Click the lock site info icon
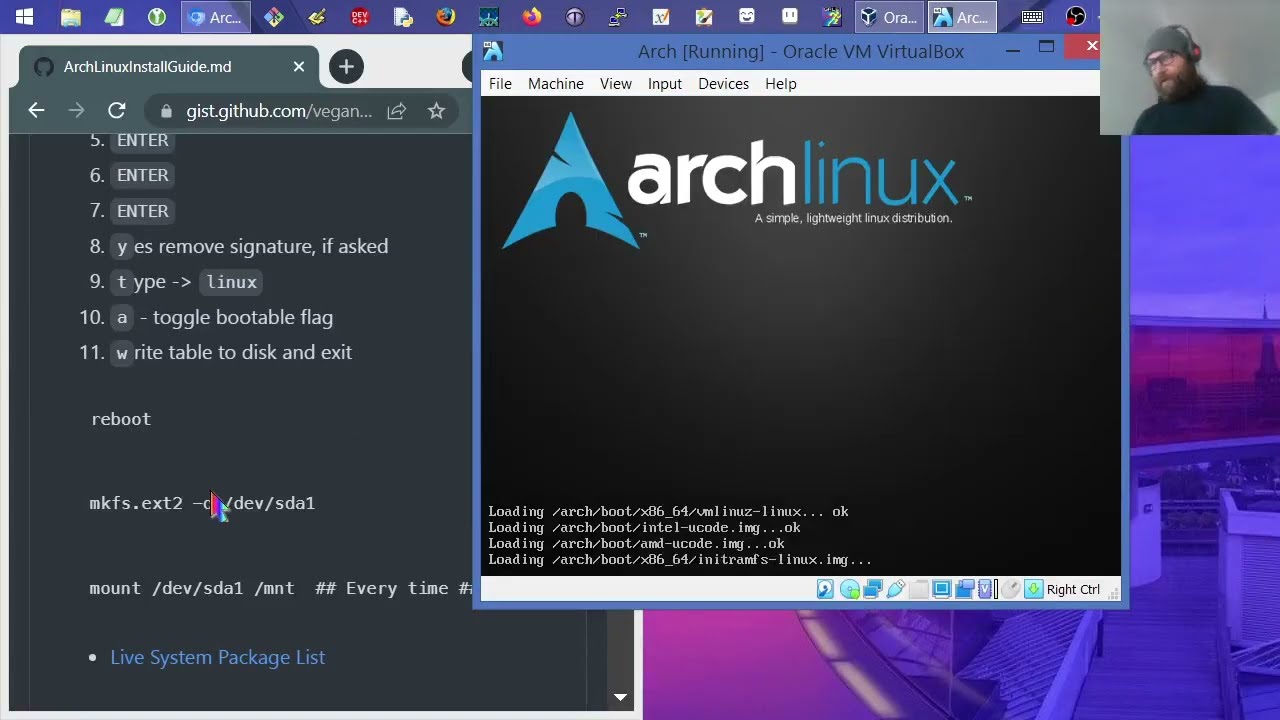Screen dimensions: 1280x720 pyautogui.click(x=166, y=111)
